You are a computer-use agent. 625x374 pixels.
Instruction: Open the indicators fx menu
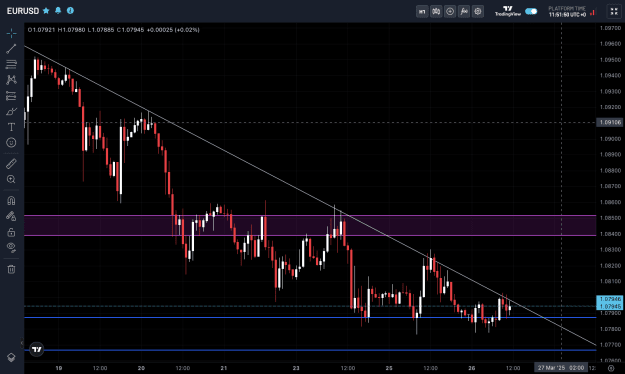(x=464, y=12)
